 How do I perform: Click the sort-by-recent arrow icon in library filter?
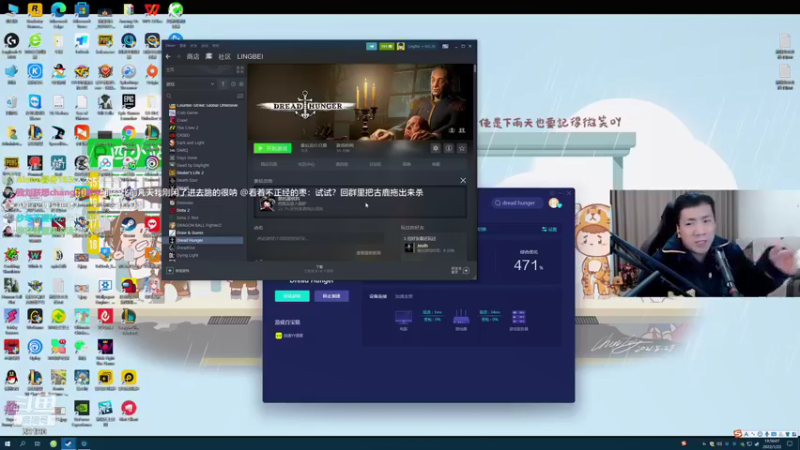pyautogui.click(x=223, y=84)
